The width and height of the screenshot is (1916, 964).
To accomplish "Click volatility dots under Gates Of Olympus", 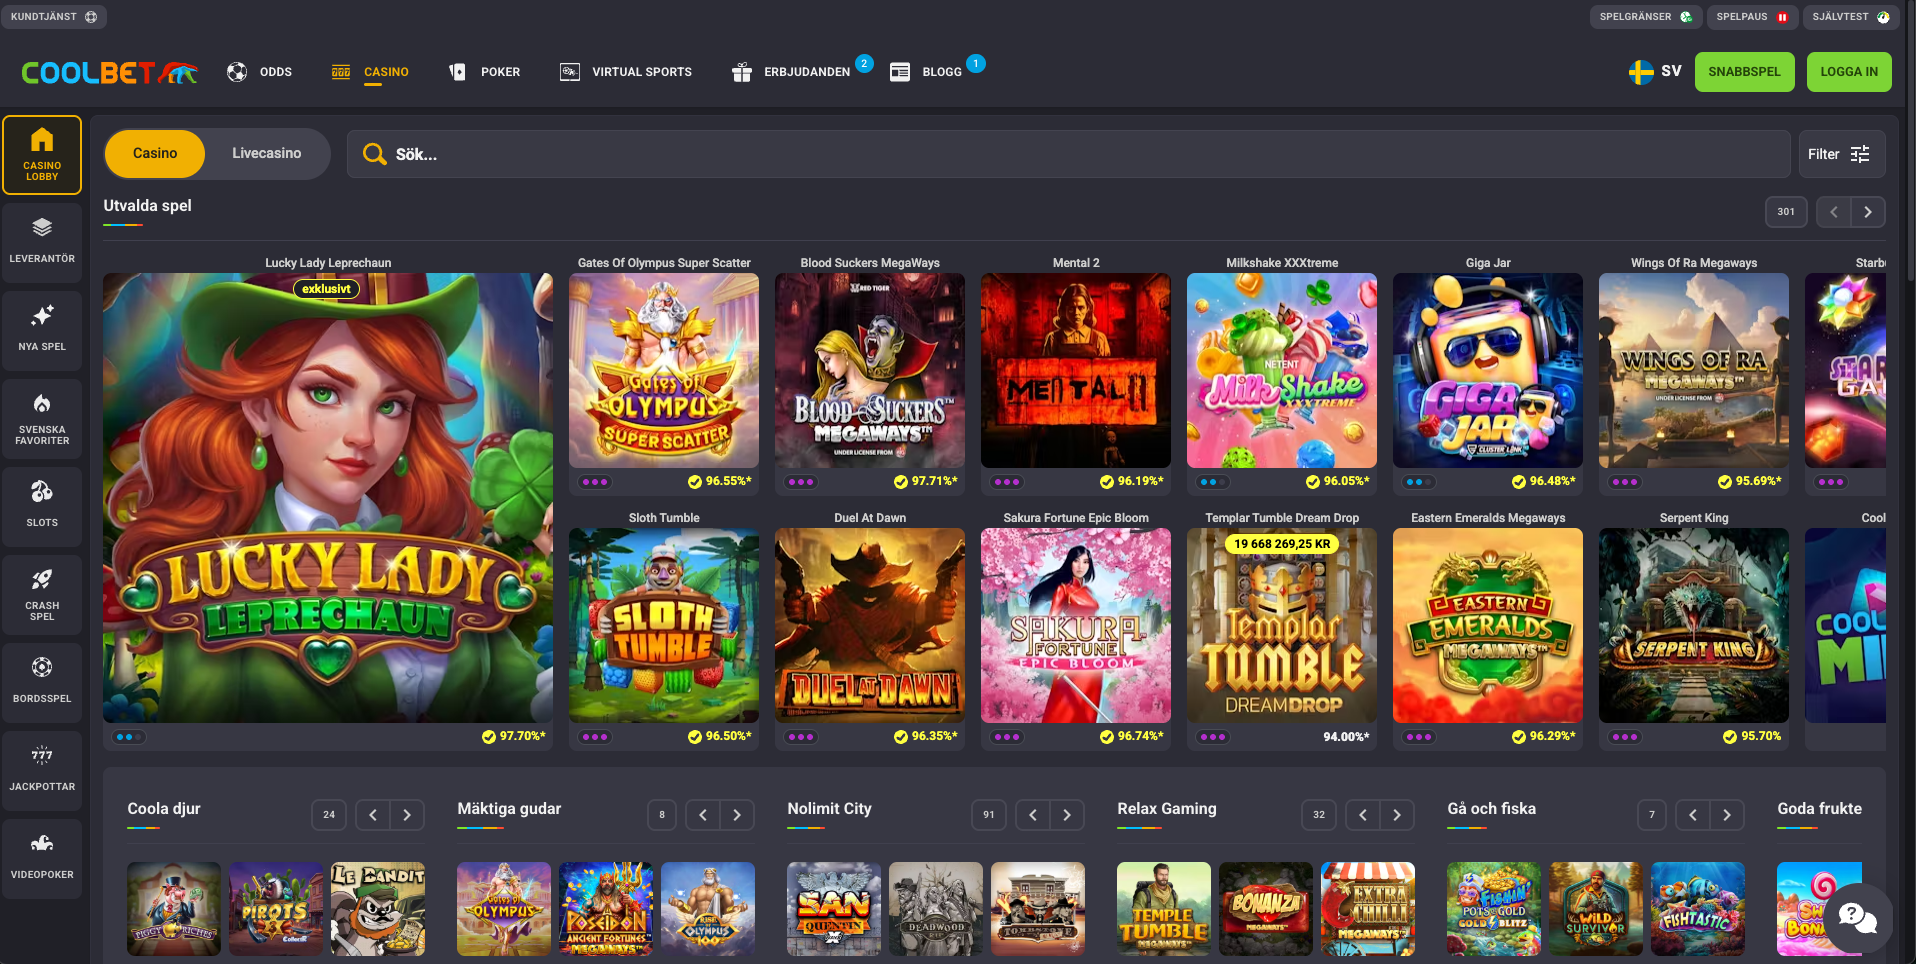I will pos(595,482).
